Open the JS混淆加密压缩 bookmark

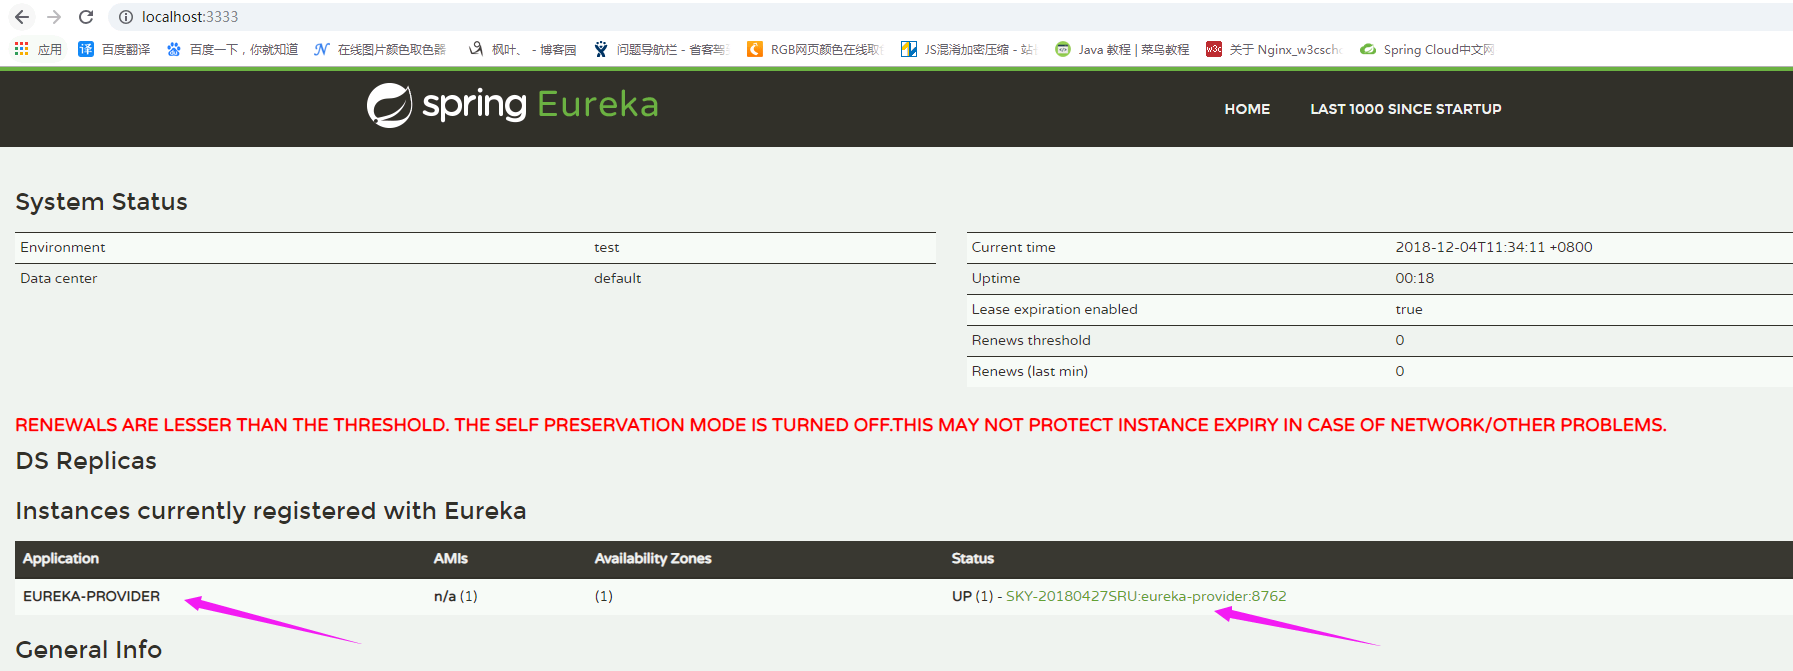[x=968, y=49]
